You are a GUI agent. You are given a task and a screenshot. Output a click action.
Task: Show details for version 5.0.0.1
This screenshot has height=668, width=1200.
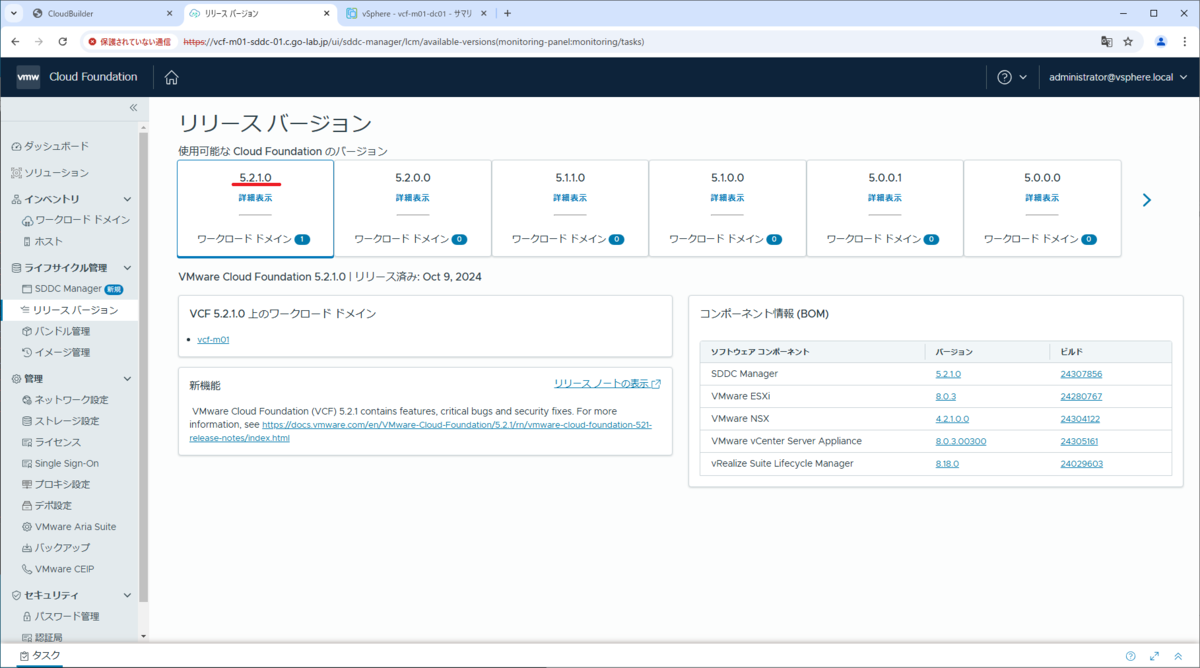[884, 198]
